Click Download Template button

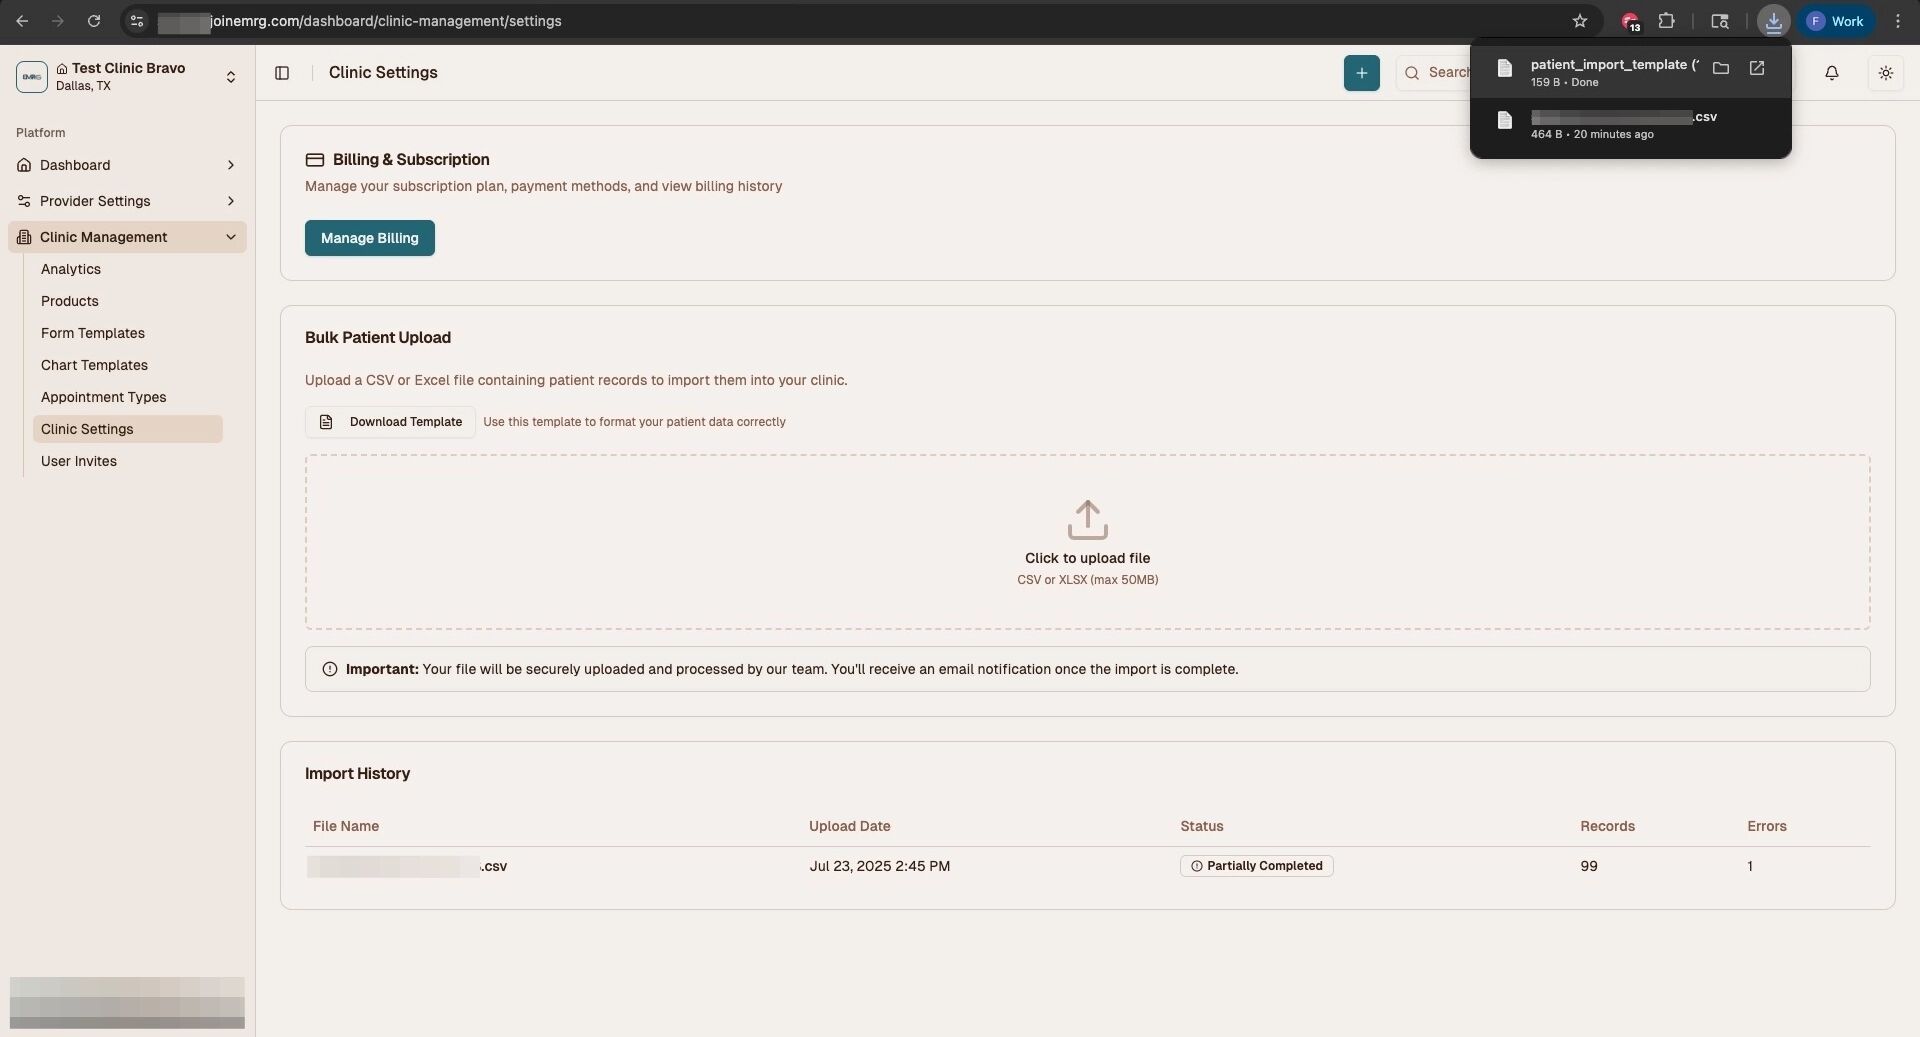390,422
